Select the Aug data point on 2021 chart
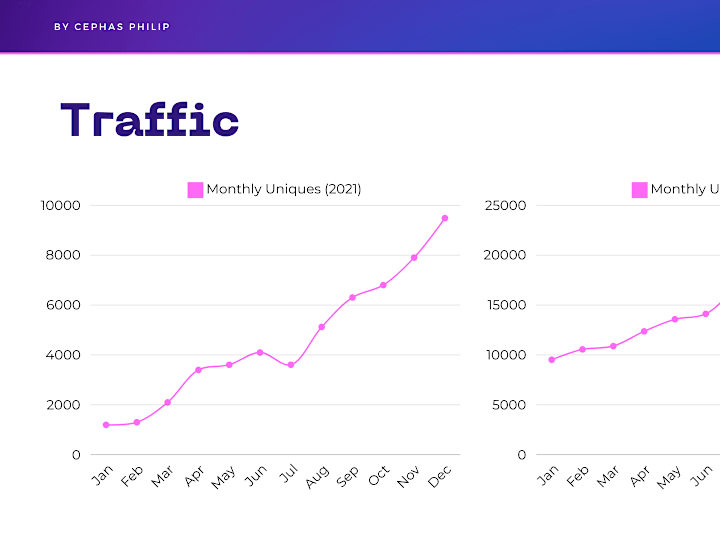The image size is (720, 540). pyautogui.click(x=321, y=327)
